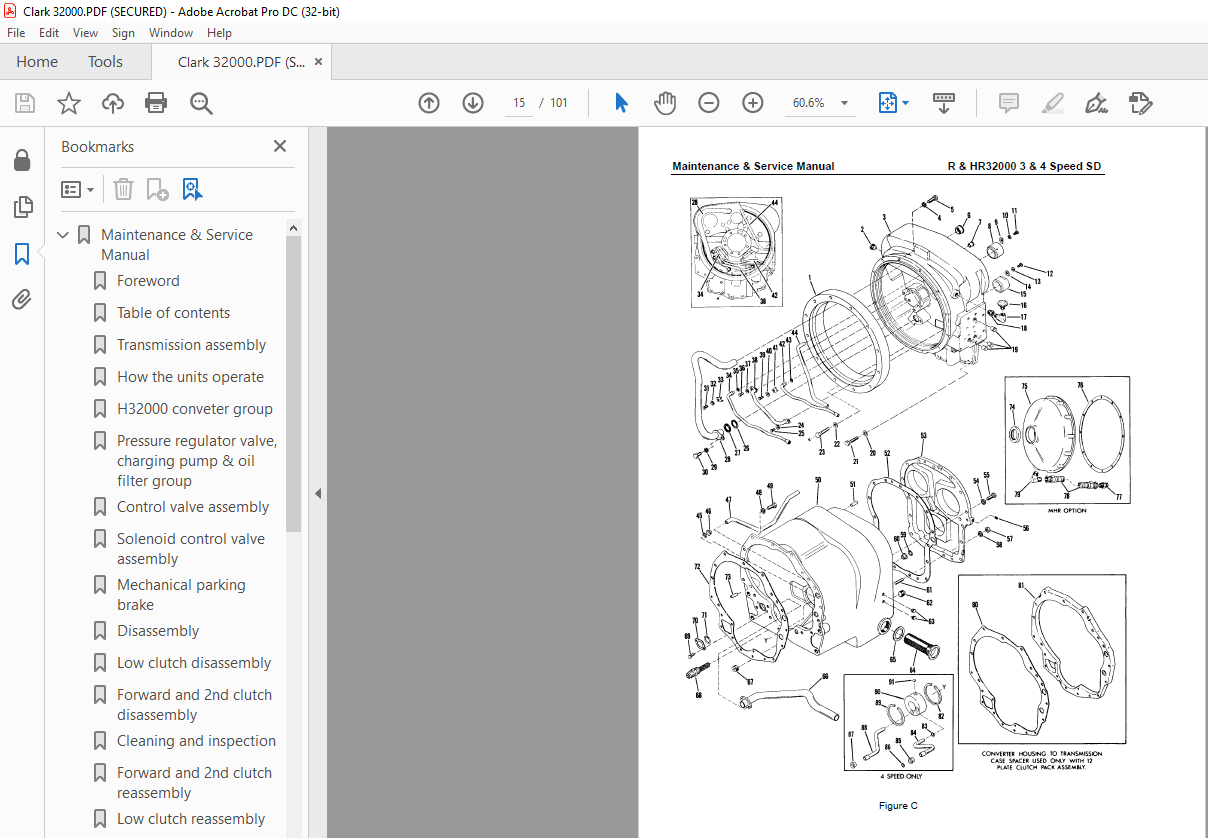
Task: Close the Clark 32000.PDF tab
Action: 319,62
